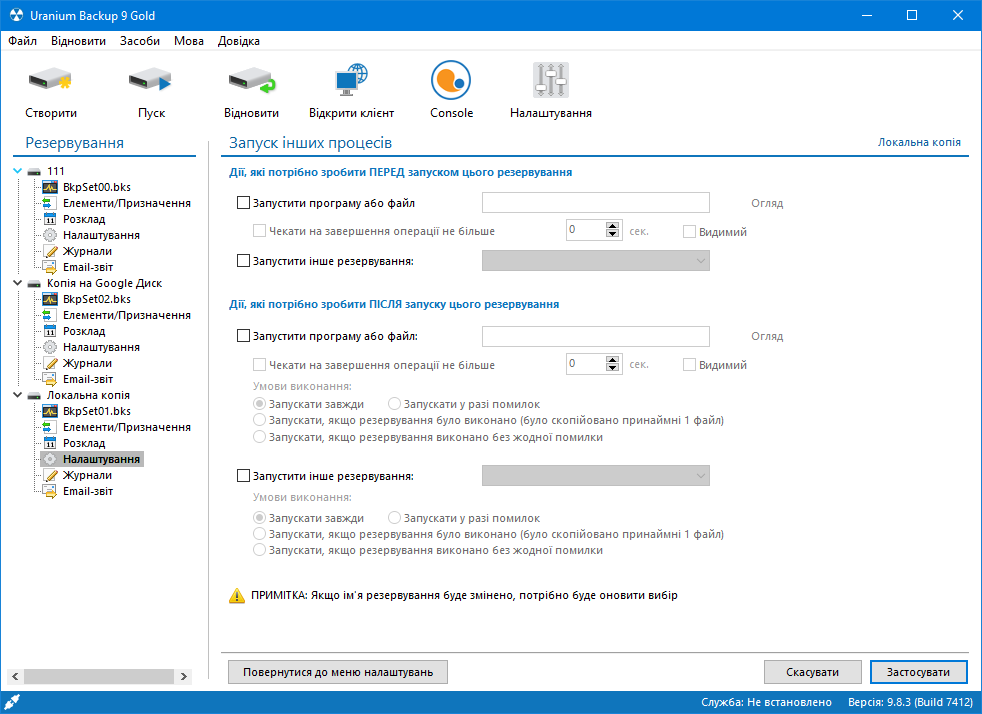This screenshot has width=982, height=714.
Task: Select the BkpSet02.bks monitor icon
Action: pyautogui.click(x=50, y=299)
